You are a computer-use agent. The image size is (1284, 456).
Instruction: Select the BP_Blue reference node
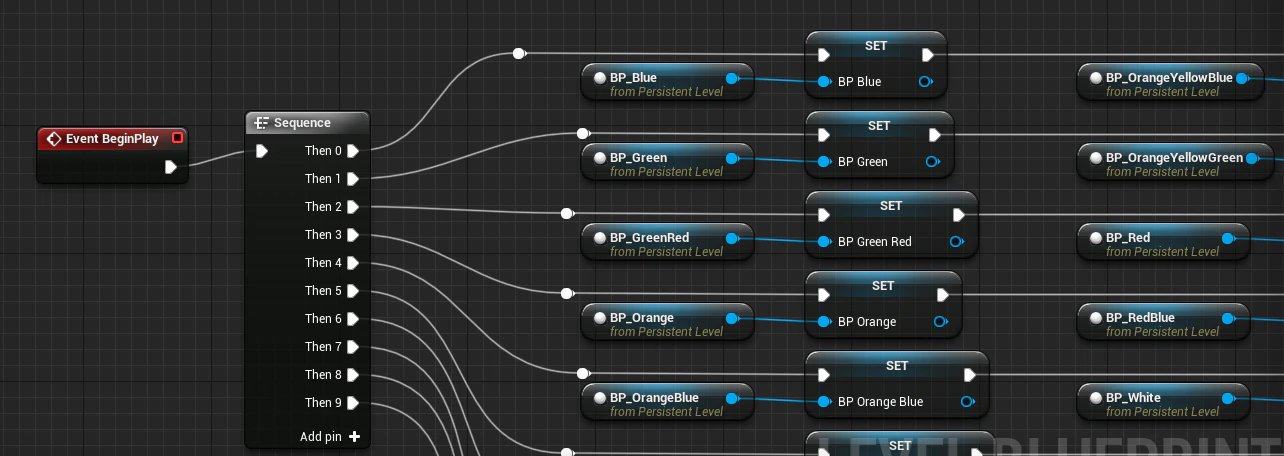coord(667,82)
